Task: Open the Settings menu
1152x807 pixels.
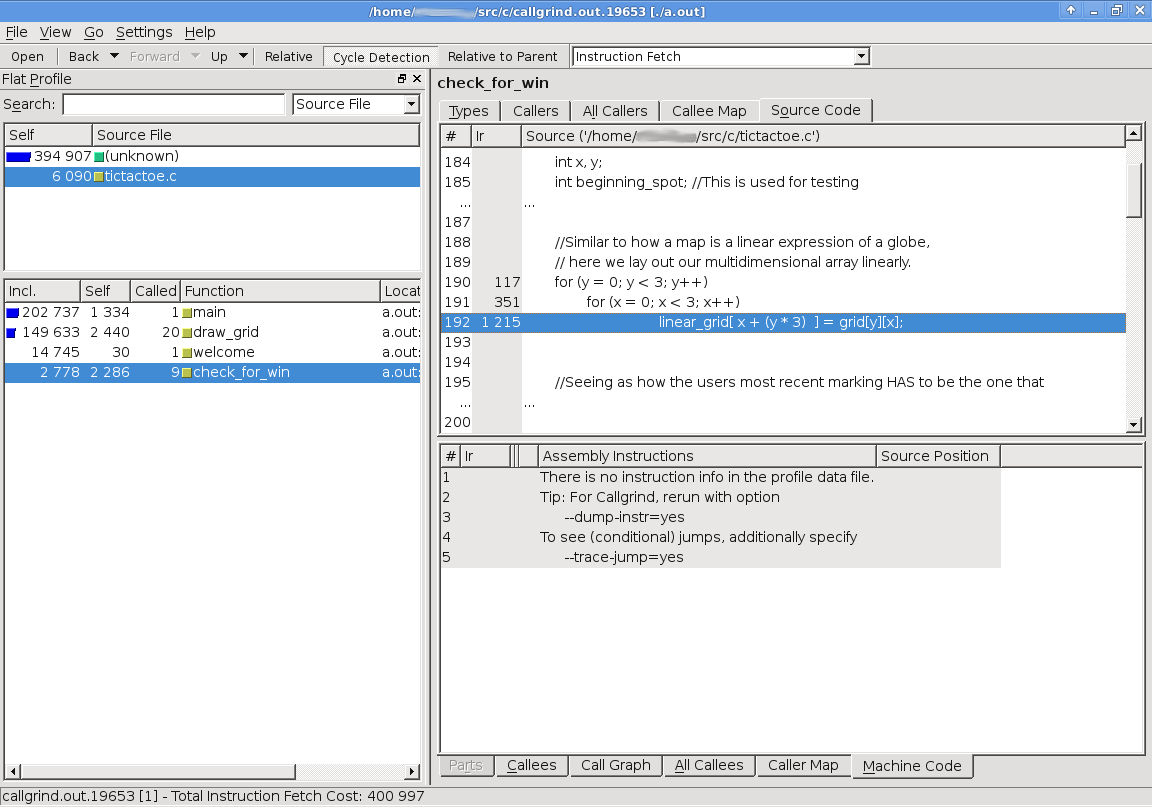Action: click(144, 32)
